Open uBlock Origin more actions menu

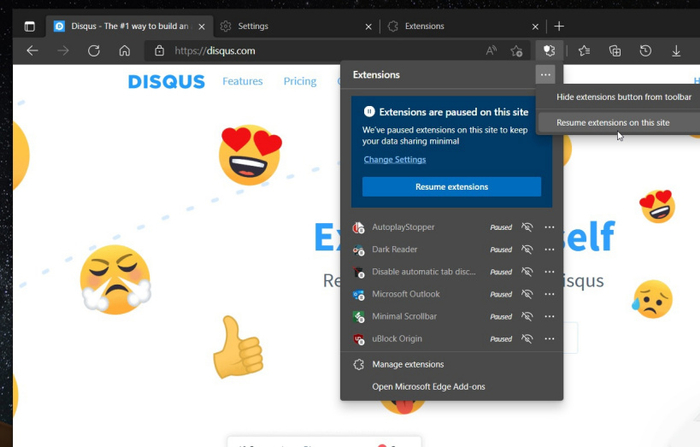550,339
